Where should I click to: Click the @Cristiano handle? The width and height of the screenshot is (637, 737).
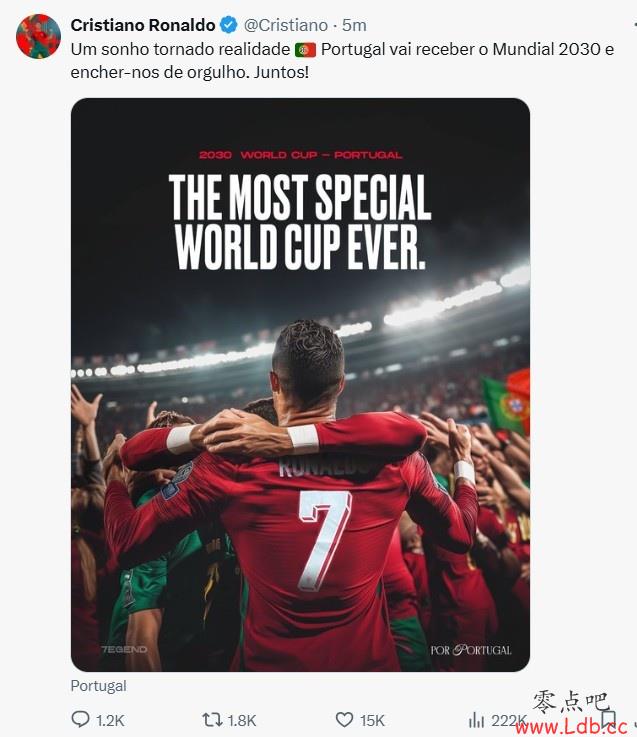click(x=285, y=25)
